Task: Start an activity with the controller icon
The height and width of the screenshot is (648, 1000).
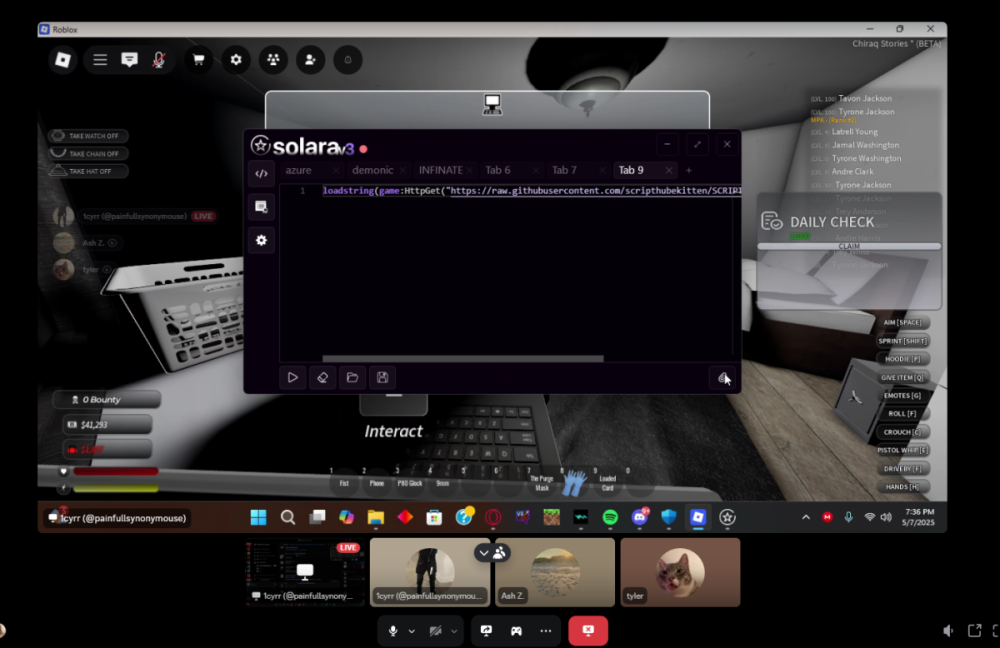Action: 516,631
